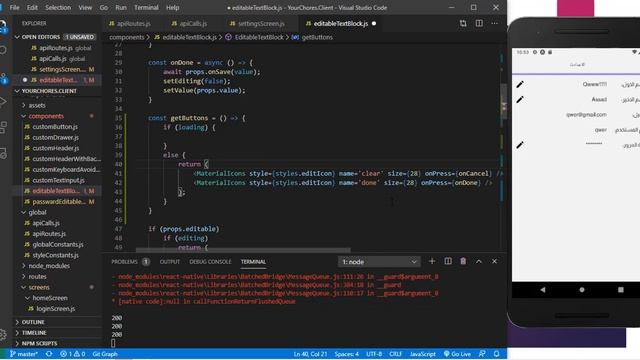Viewport: 640px width, 360px height.
Task: Click the Open Changes compare icon
Action: coord(463,24)
